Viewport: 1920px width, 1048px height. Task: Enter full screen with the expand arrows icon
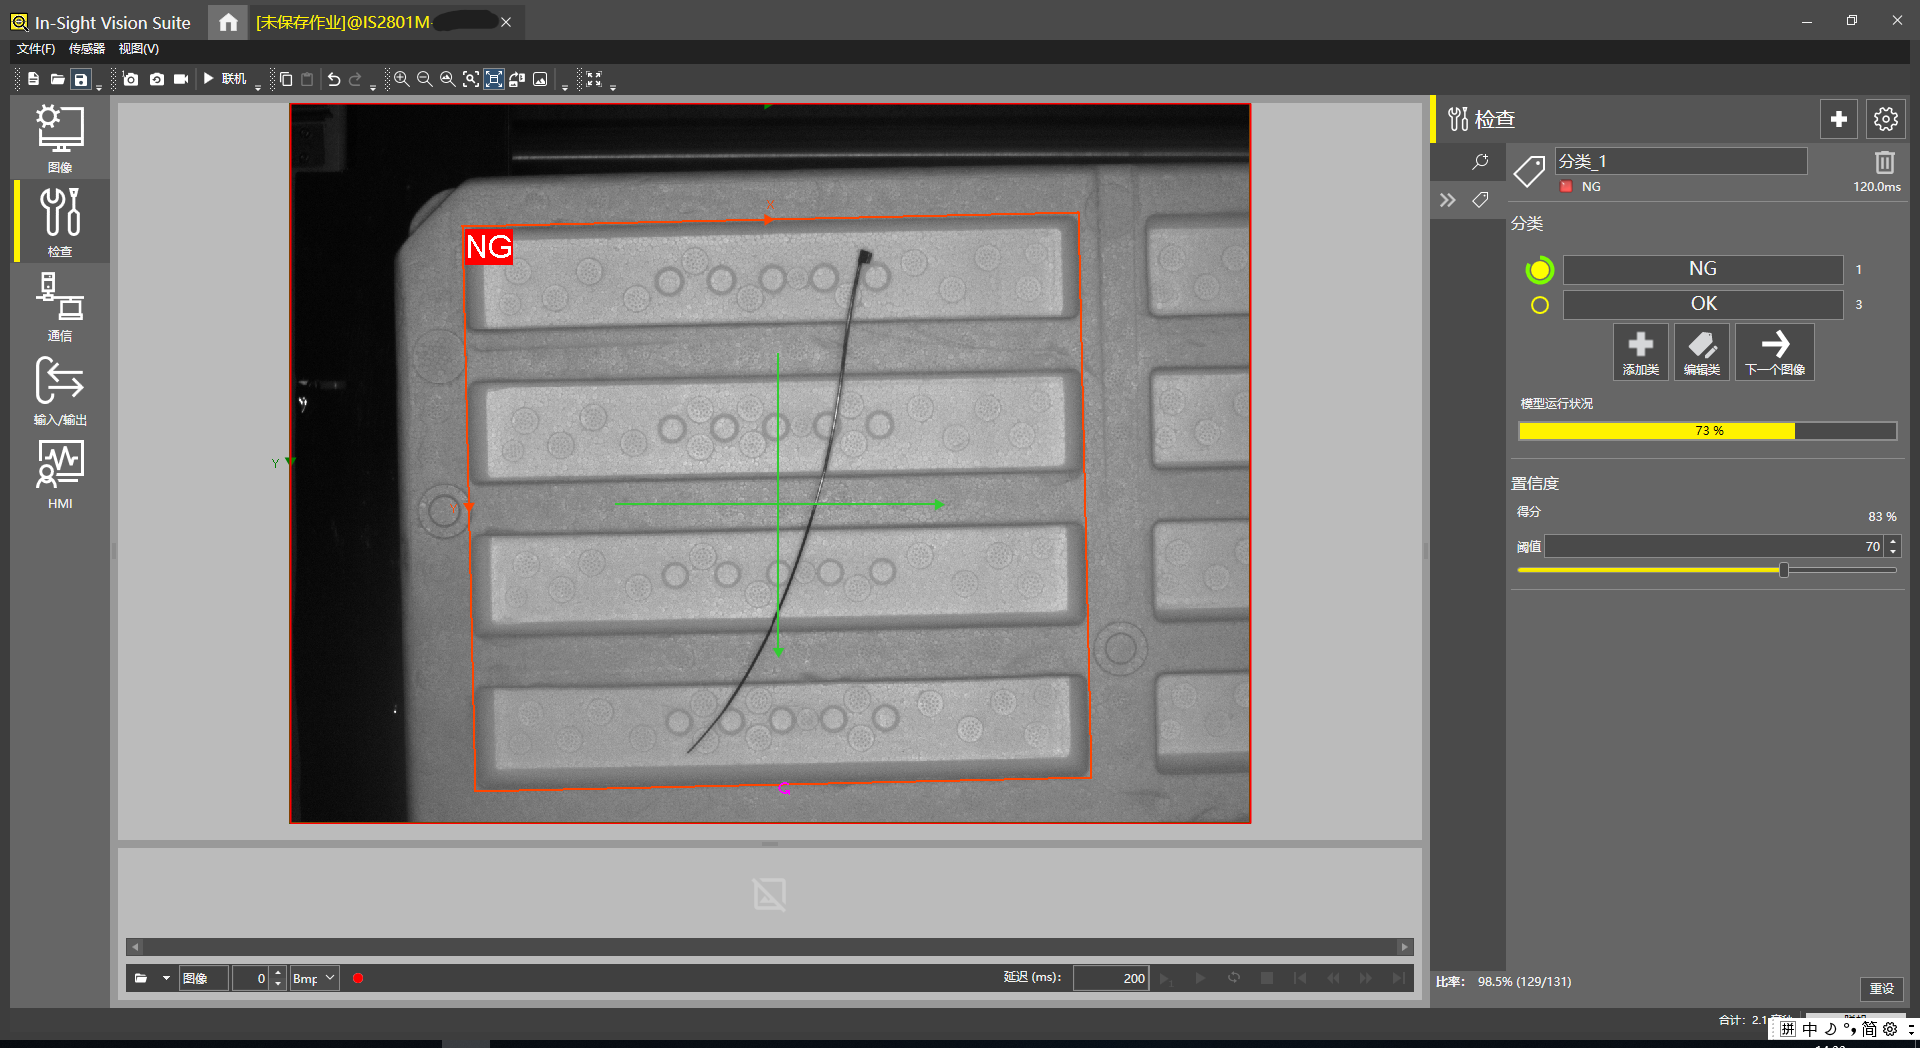[594, 79]
